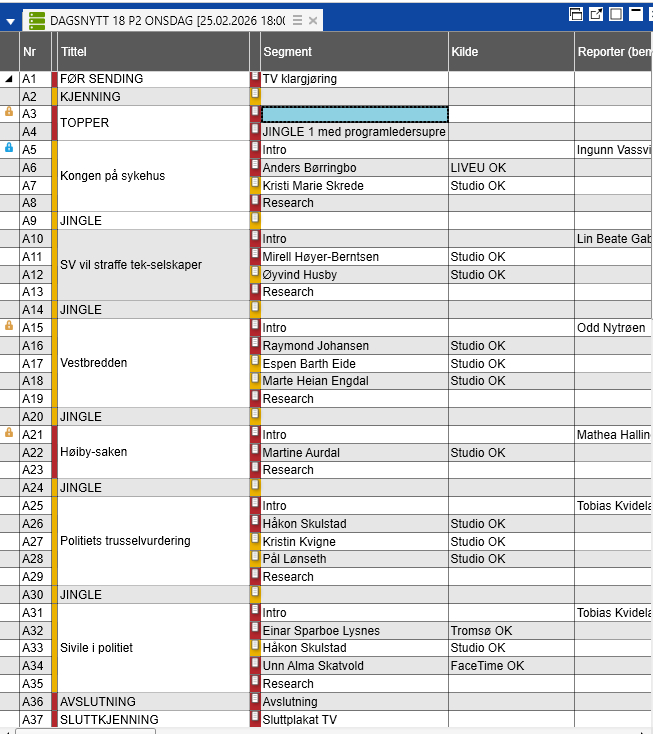Select the Vestbredden story title cell
Screen dimensions: 653x734
click(x=150, y=363)
